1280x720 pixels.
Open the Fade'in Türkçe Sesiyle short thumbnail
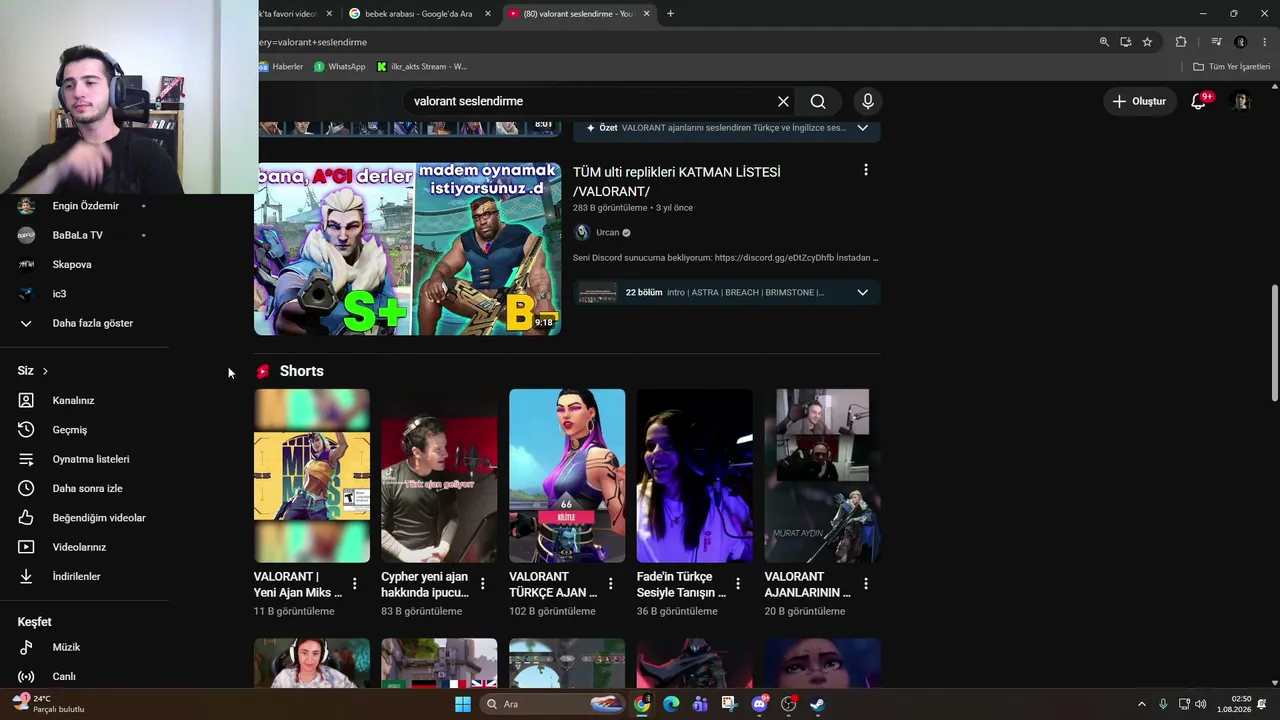(x=695, y=476)
